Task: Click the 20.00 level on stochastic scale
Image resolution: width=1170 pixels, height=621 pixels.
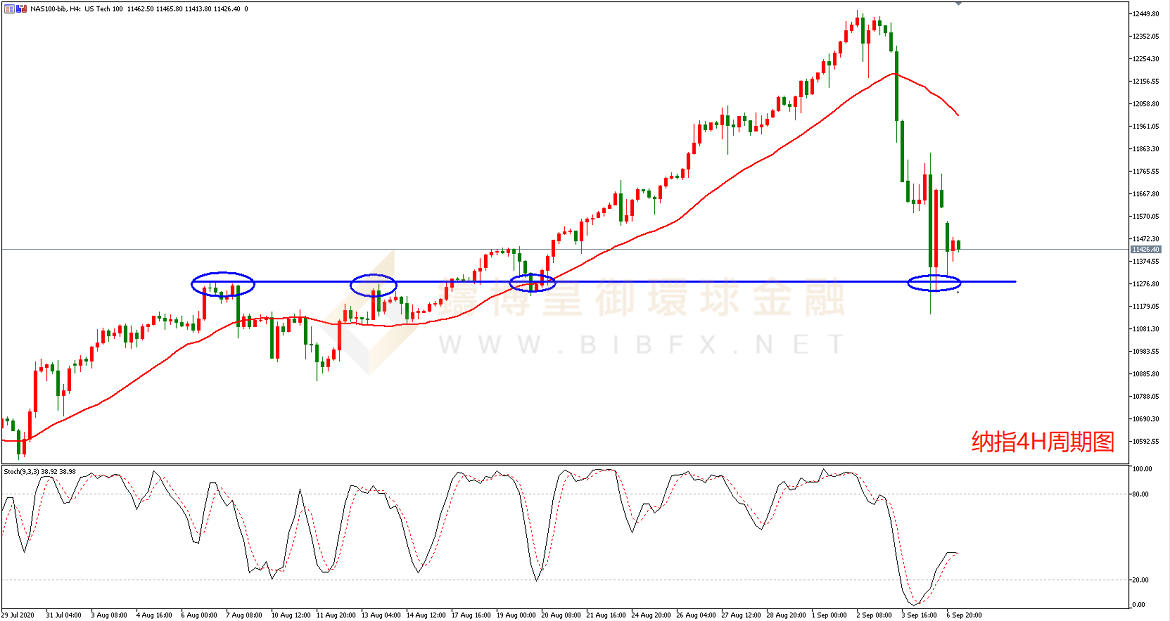Action: point(1137,580)
